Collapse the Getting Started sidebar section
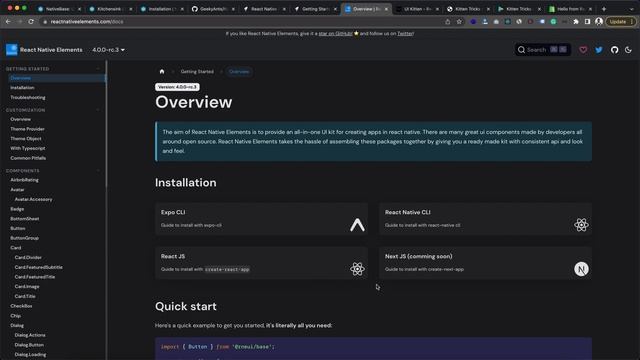Screen dimensions: 640x360 click(98, 69)
